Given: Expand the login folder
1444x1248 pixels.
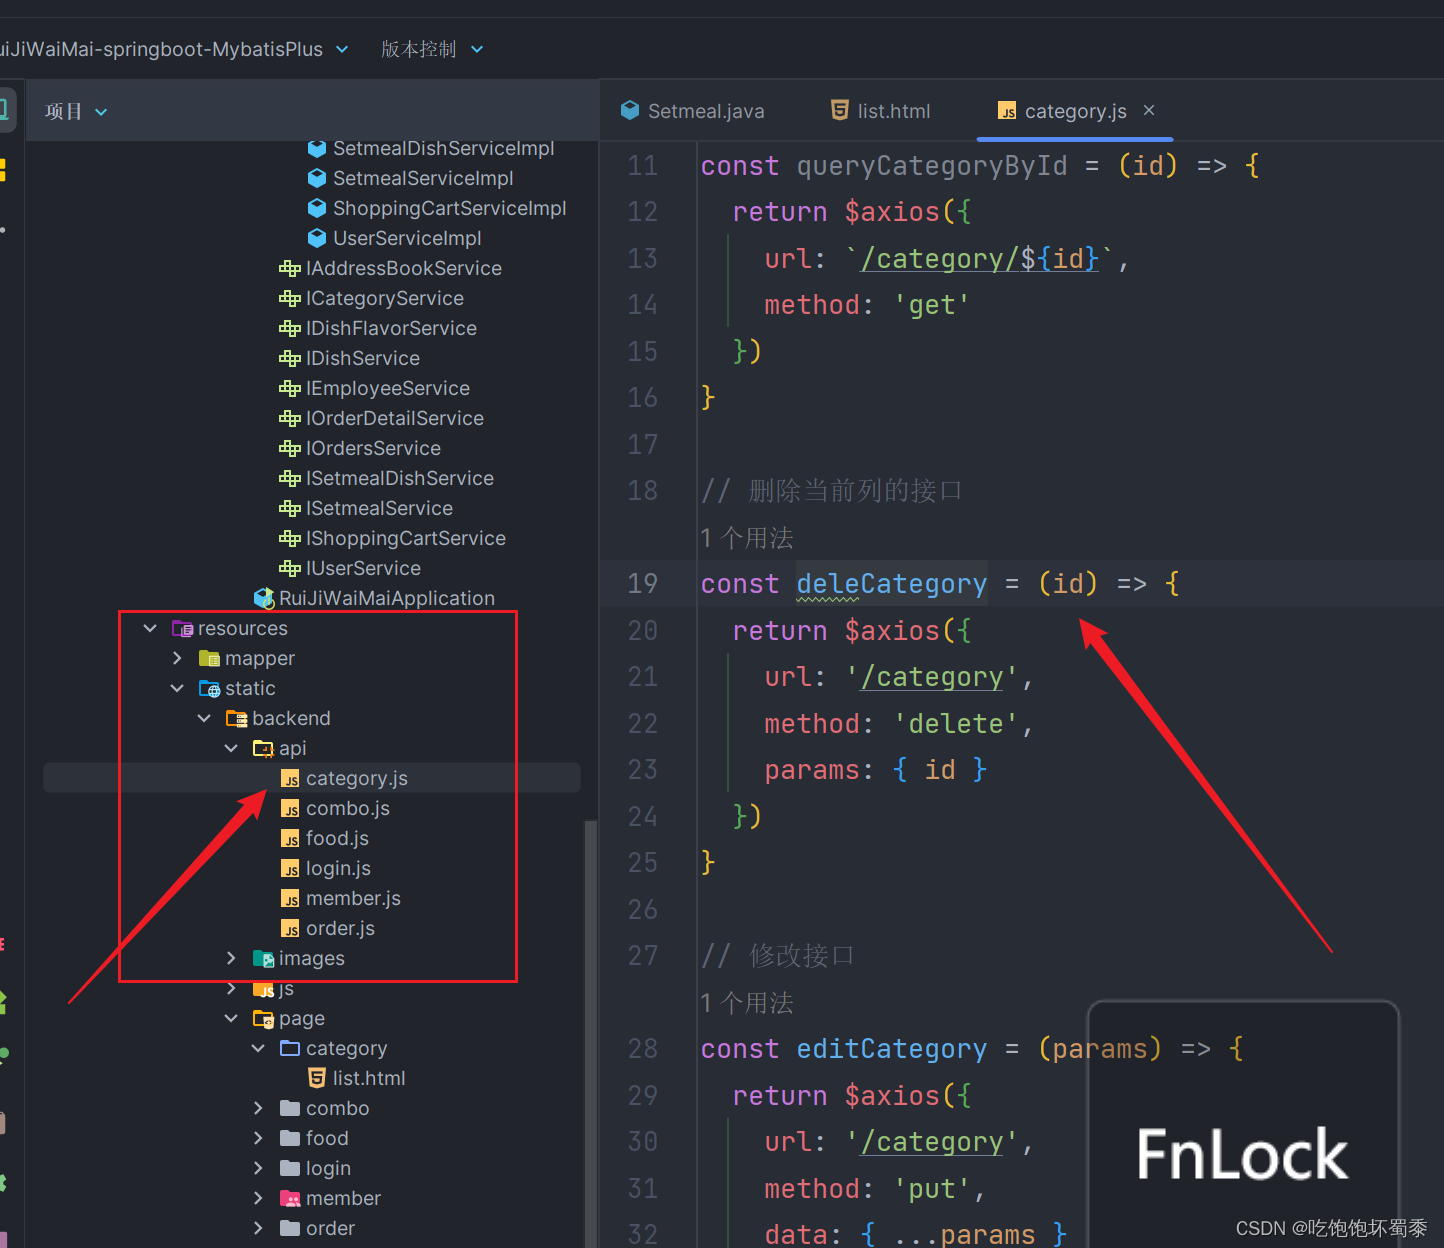Looking at the screenshot, I should click(258, 1168).
